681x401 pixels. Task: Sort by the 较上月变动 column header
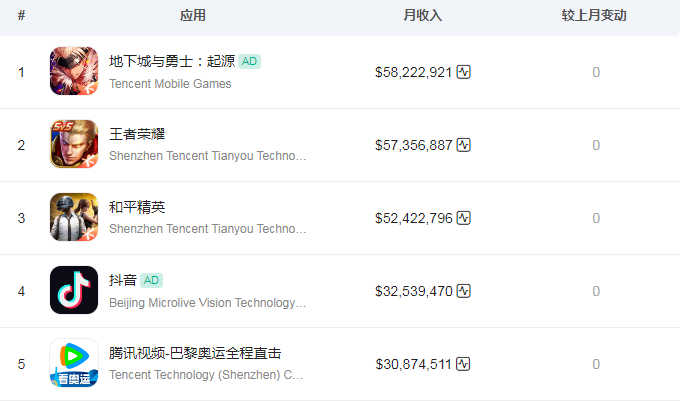point(595,16)
